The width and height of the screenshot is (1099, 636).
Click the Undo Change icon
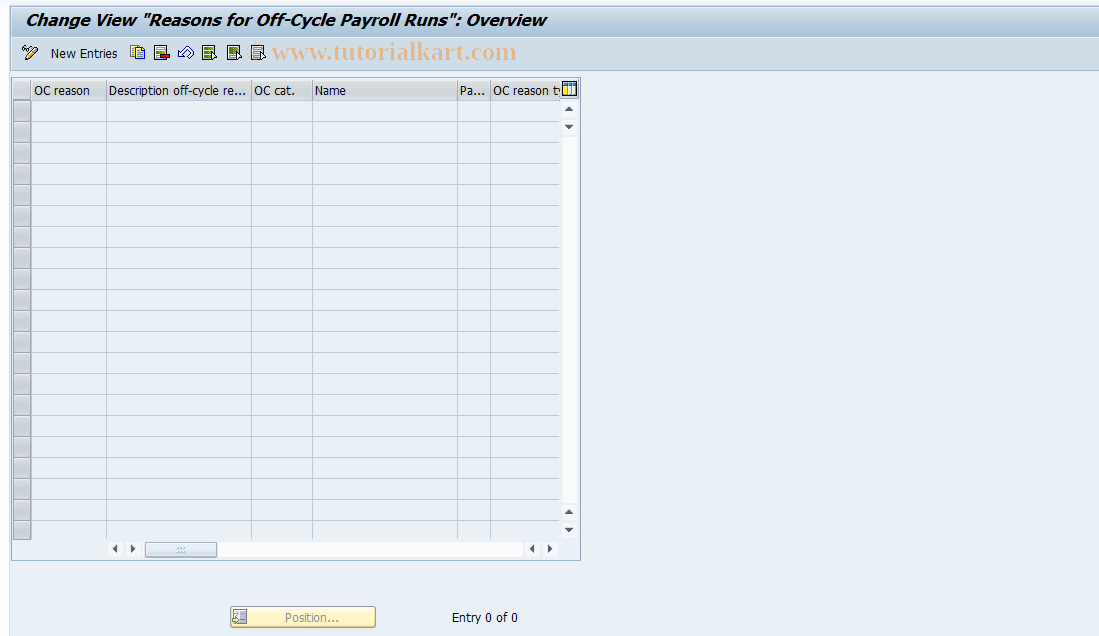tap(186, 53)
